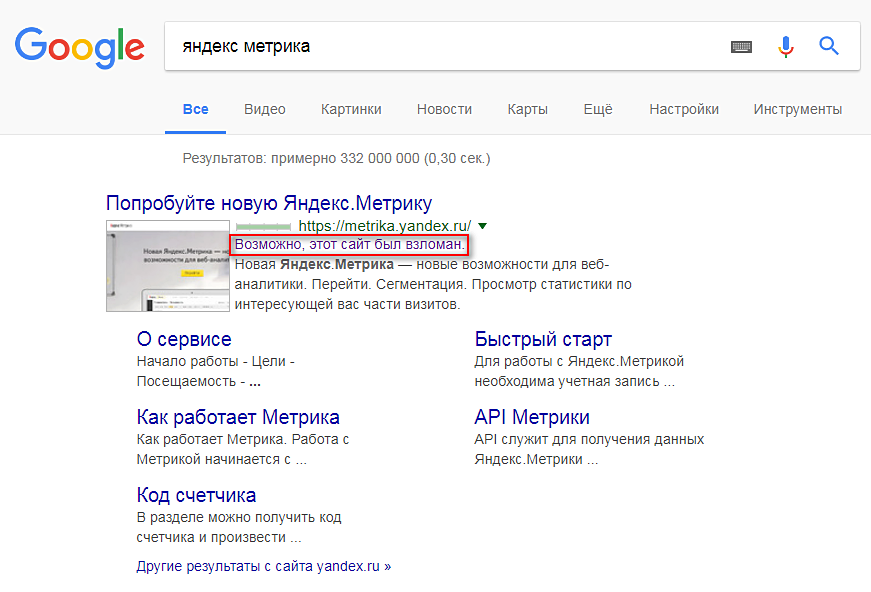This screenshot has width=871, height=592.
Task: Click the Google logo
Action: pyautogui.click(x=79, y=46)
